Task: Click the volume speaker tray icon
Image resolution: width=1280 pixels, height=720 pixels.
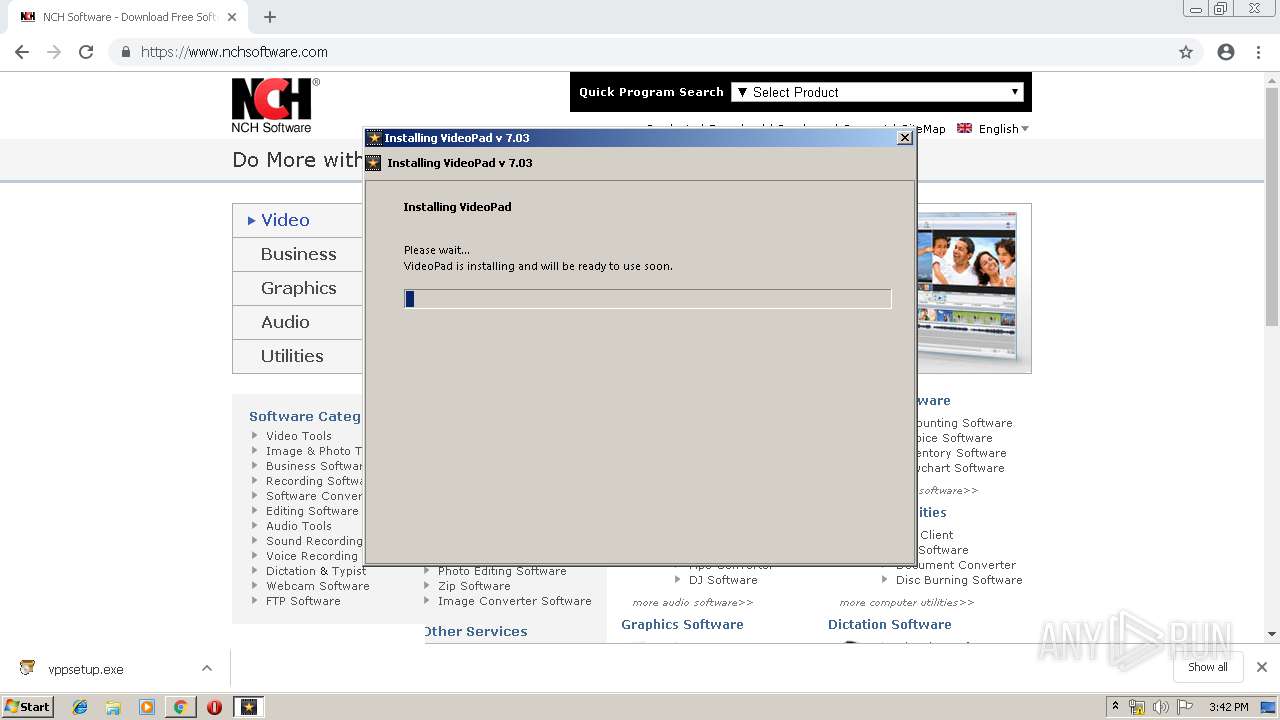Action: point(1161,707)
